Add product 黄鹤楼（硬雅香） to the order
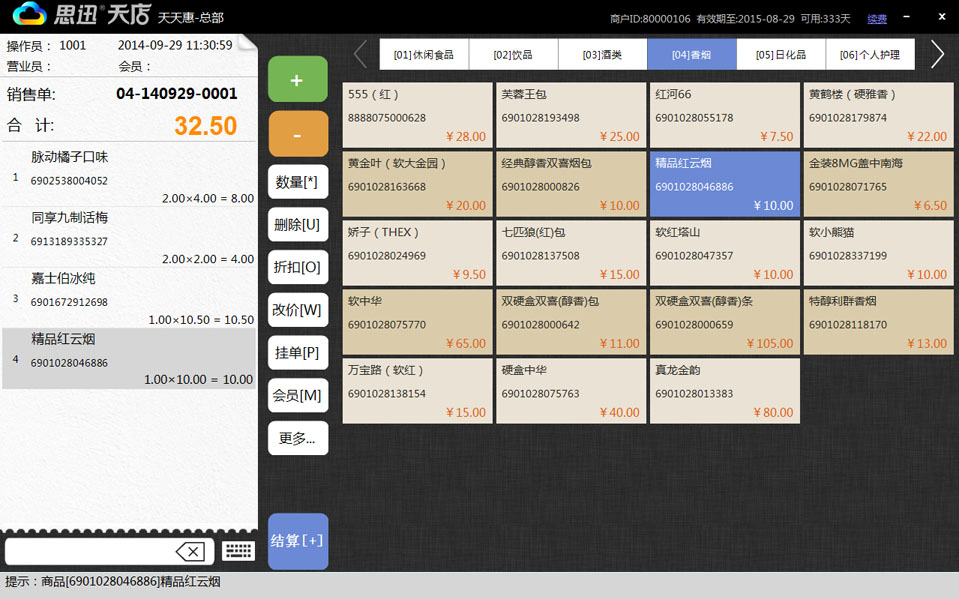The width and height of the screenshot is (959, 599). 878,116
